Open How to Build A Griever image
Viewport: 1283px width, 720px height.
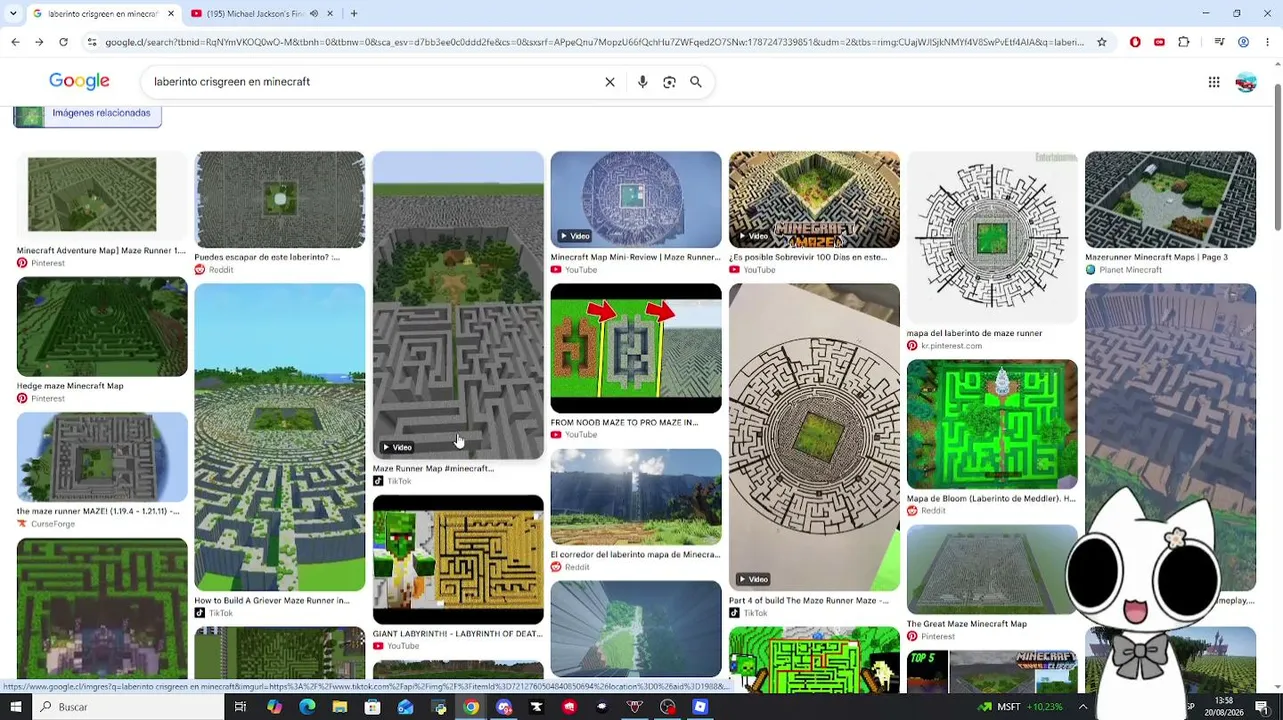pos(280,437)
